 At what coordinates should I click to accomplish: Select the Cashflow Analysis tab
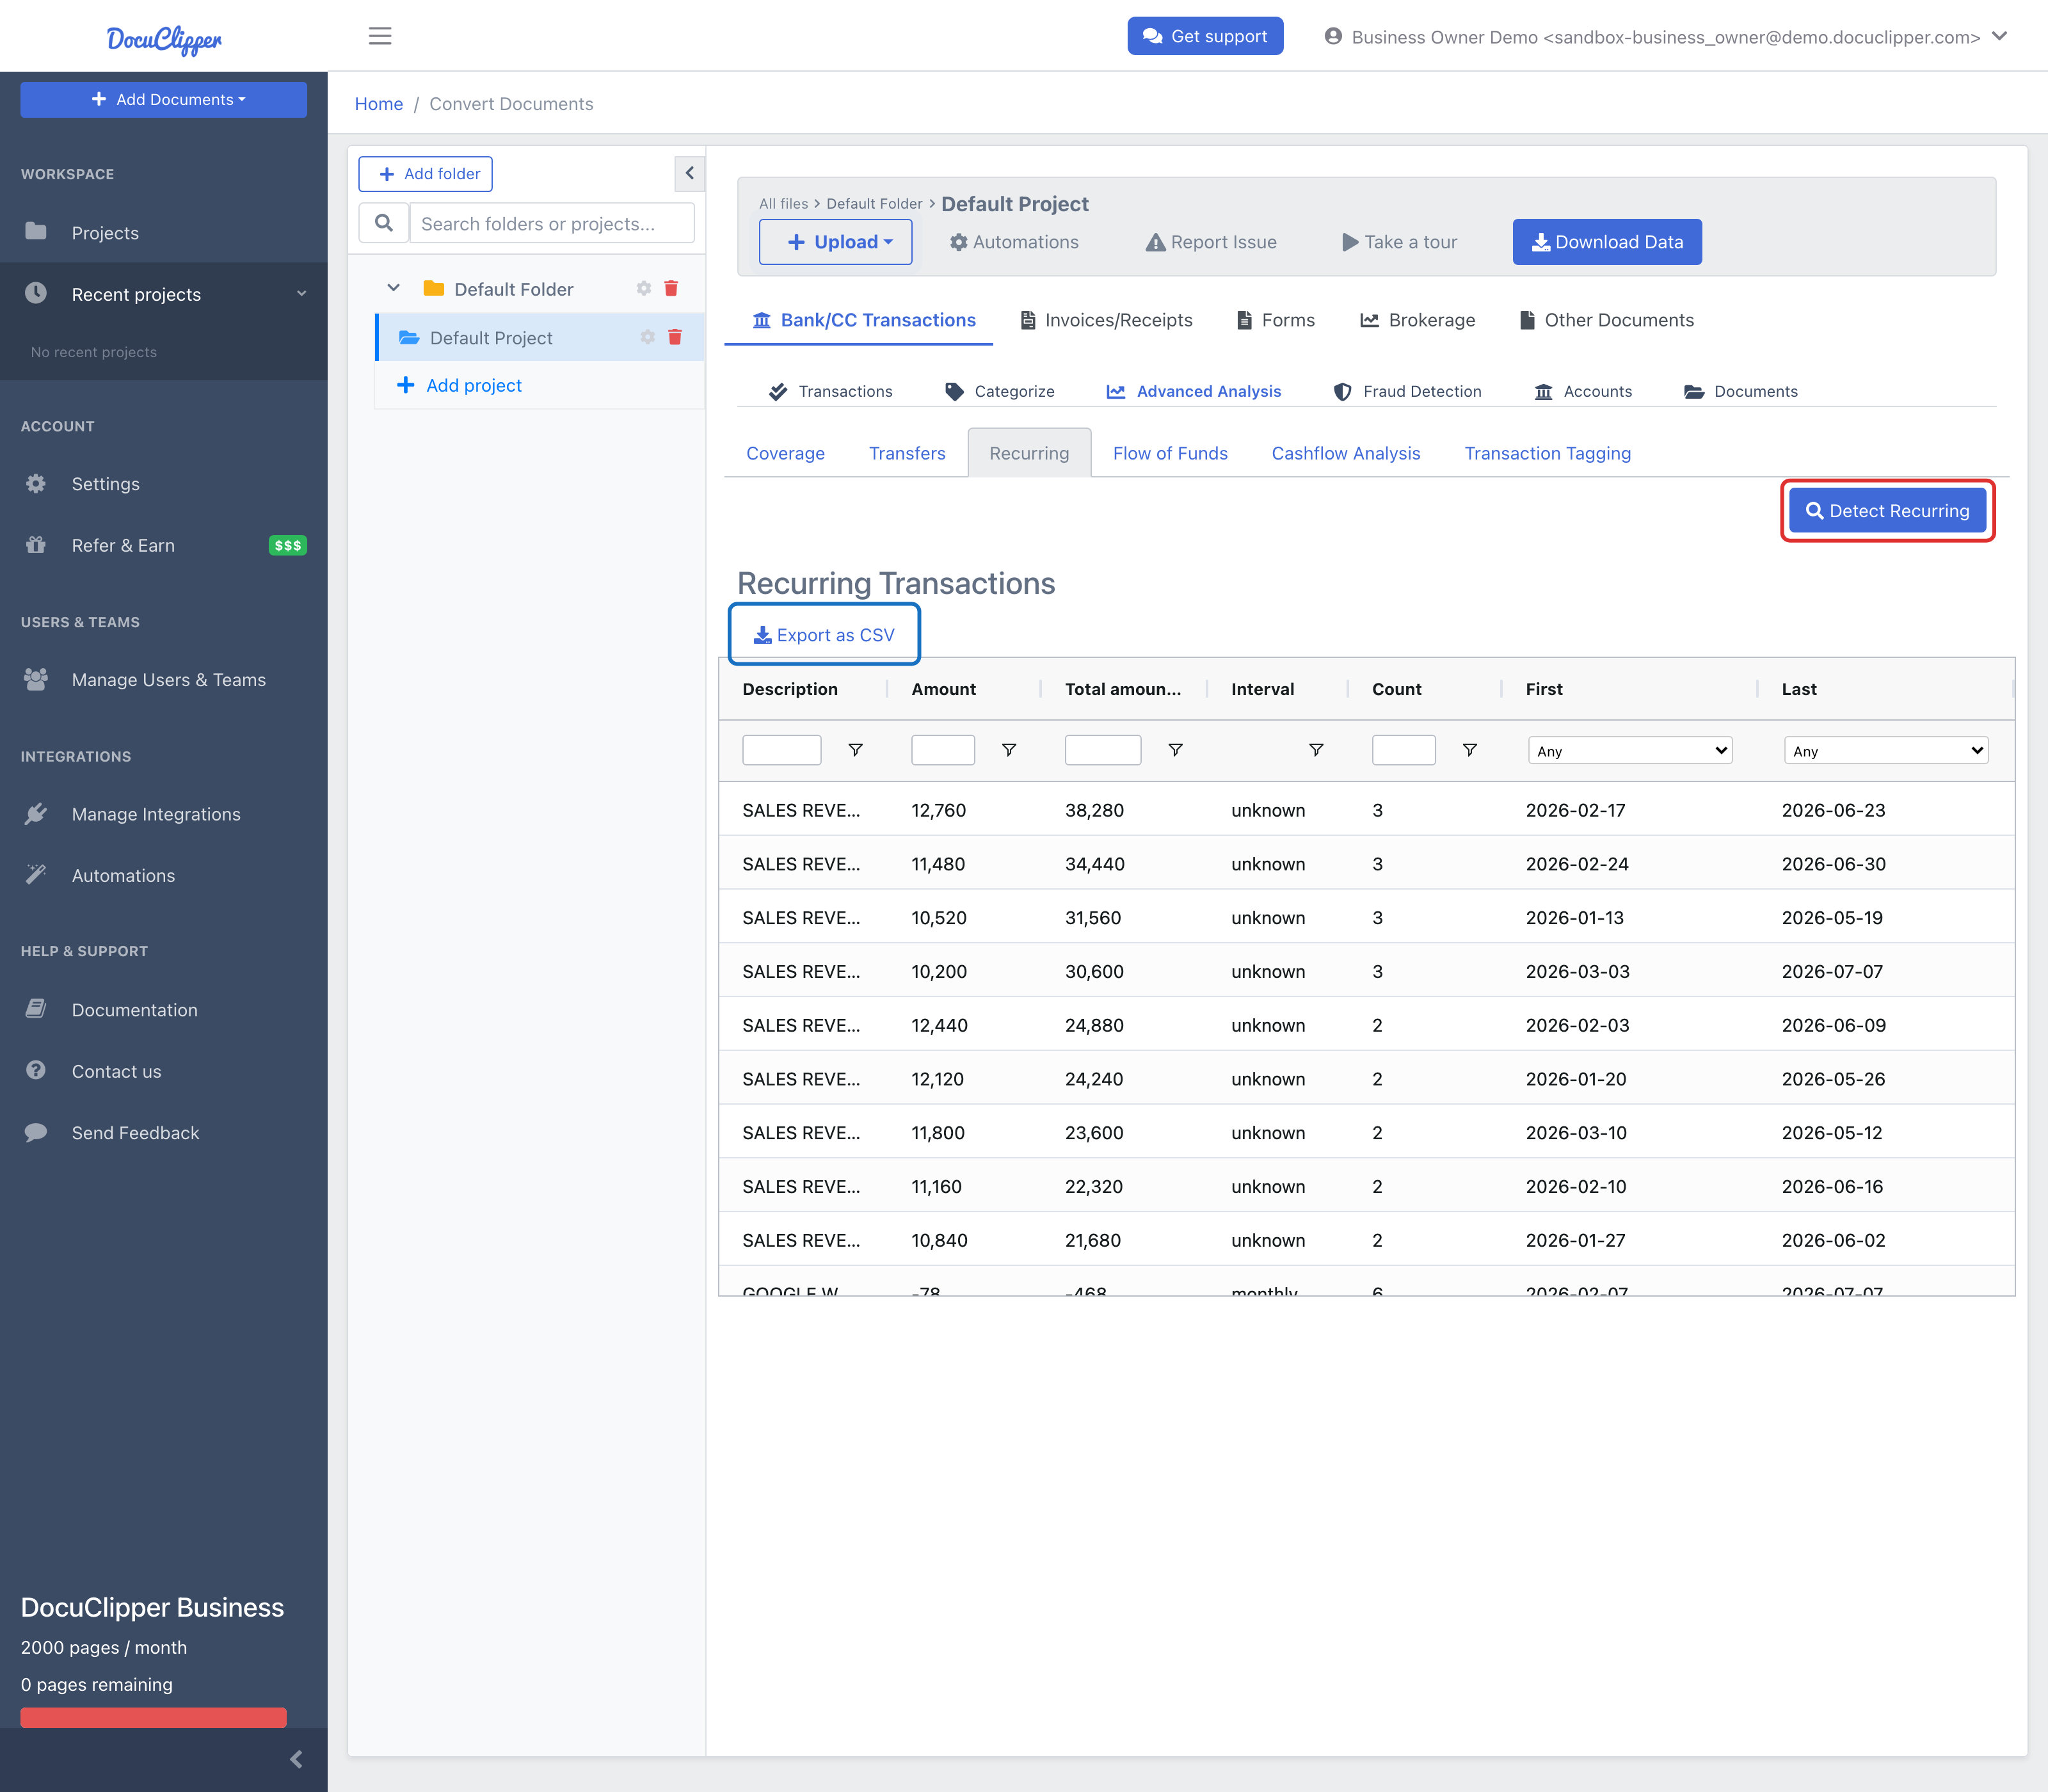click(x=1346, y=453)
